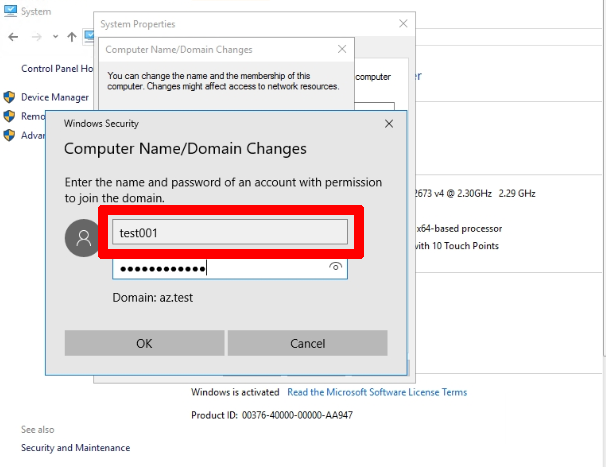
Task: Click the Device Manager shield icon
Action: pos(9,97)
